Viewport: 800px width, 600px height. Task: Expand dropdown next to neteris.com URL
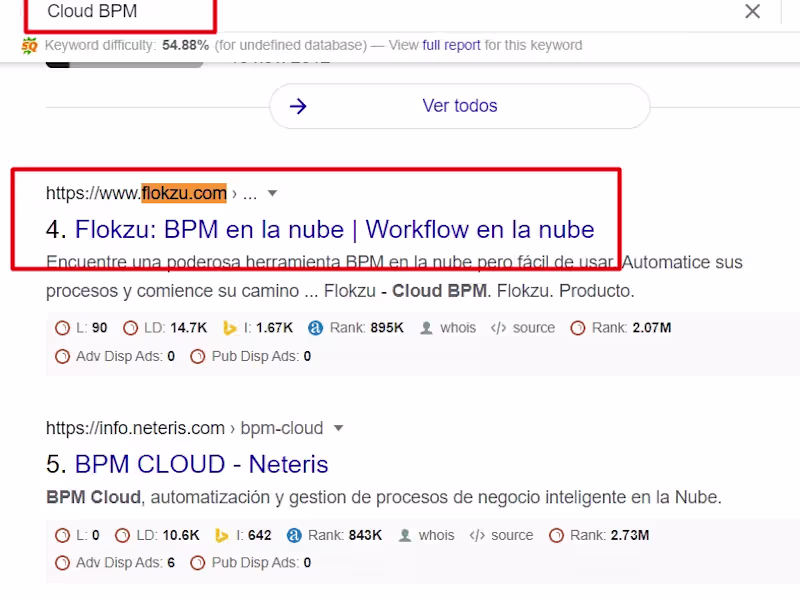338,428
